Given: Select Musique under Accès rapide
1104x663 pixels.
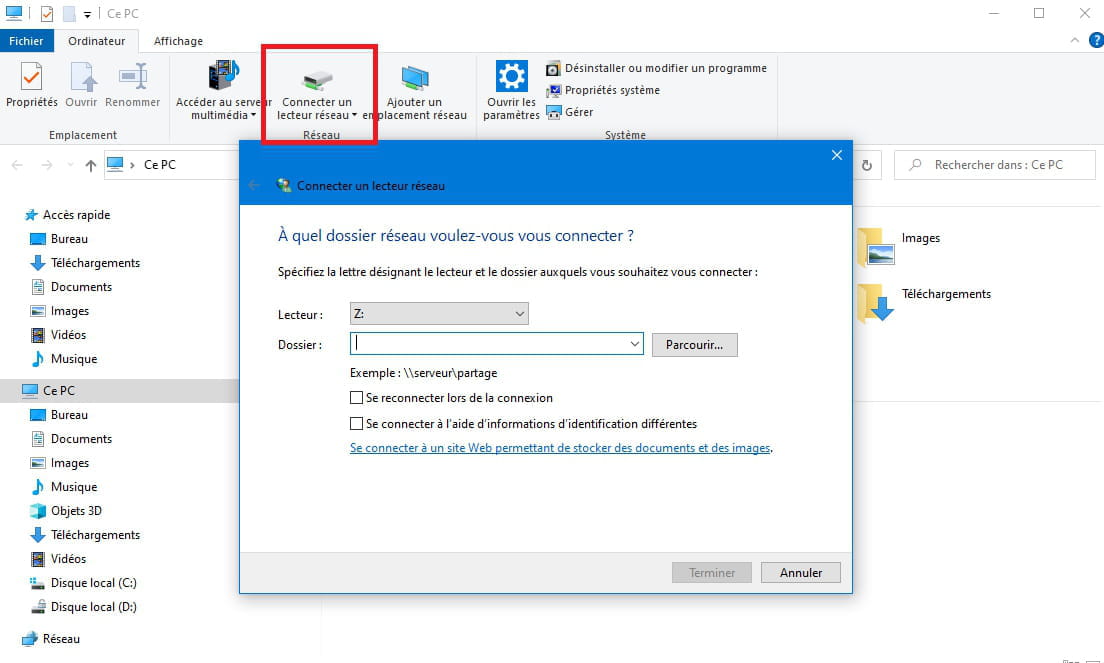Looking at the screenshot, I should (x=63, y=358).
